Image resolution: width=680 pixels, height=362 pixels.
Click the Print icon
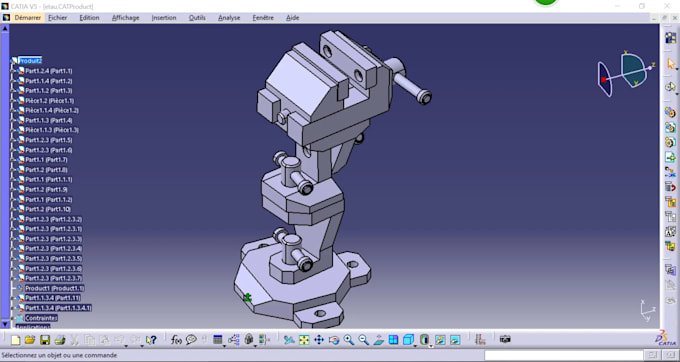(x=60, y=340)
